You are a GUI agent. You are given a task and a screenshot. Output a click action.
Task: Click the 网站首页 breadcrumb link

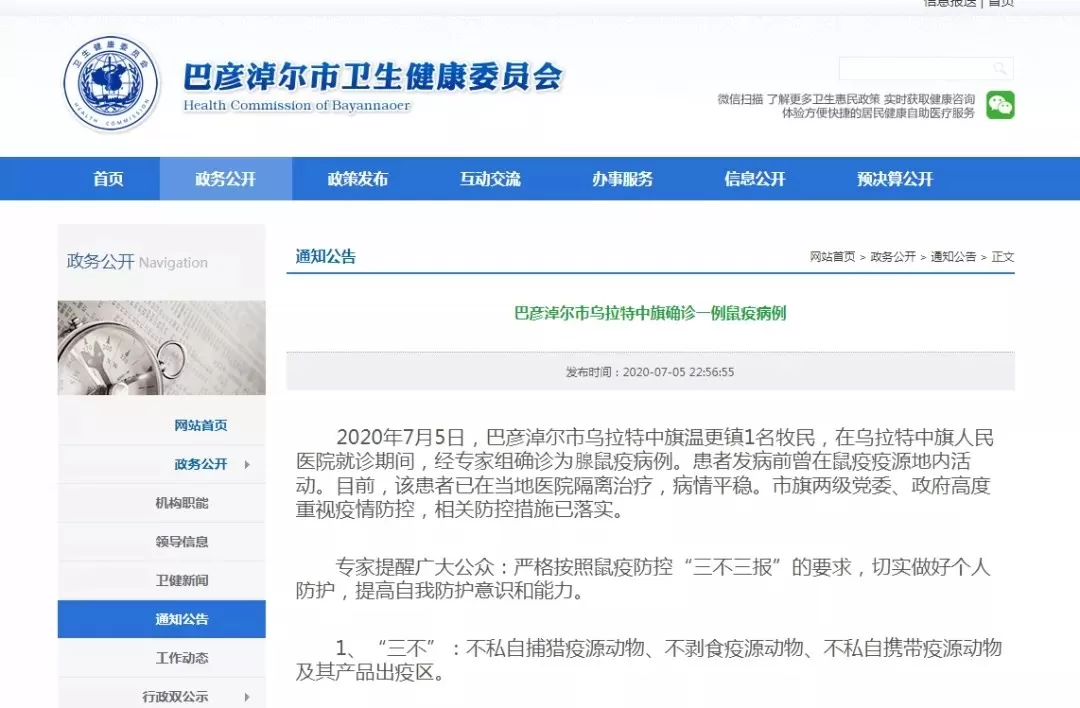pyautogui.click(x=832, y=257)
